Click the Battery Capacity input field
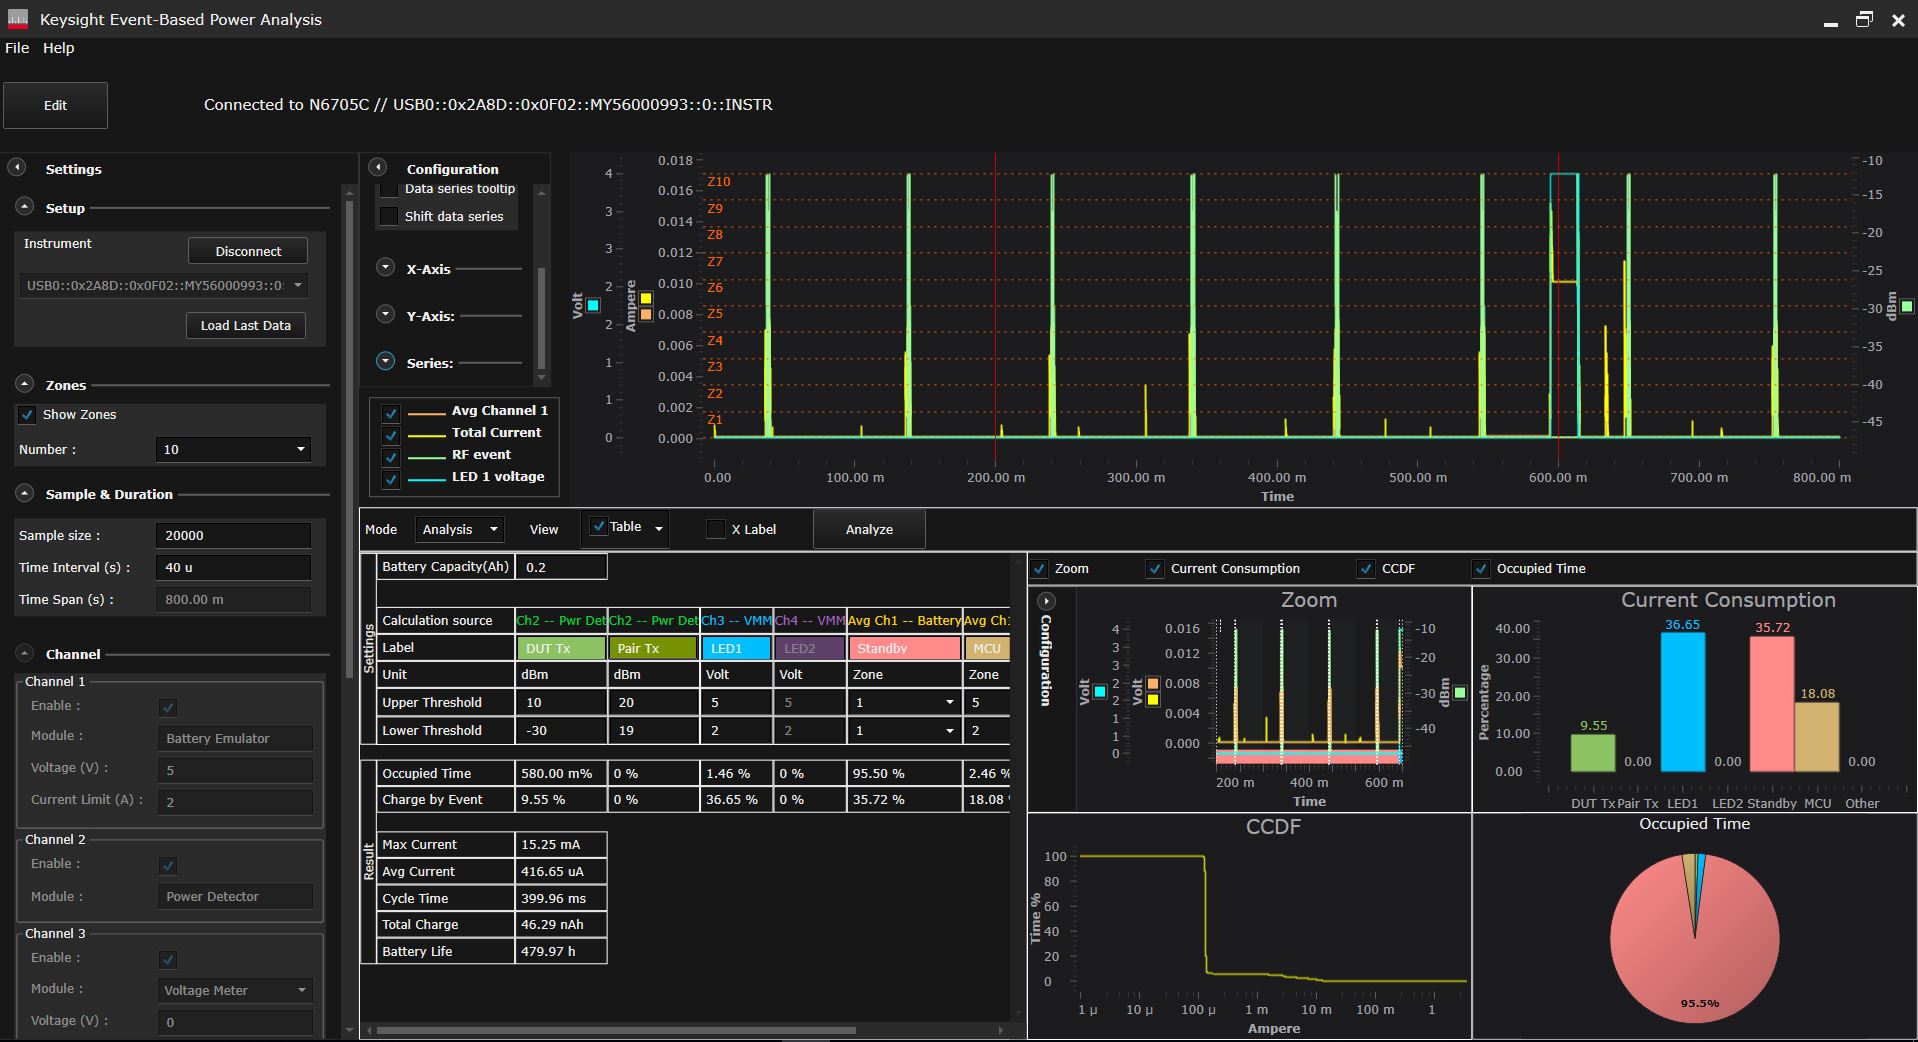The height and width of the screenshot is (1042, 1918). 561,567
